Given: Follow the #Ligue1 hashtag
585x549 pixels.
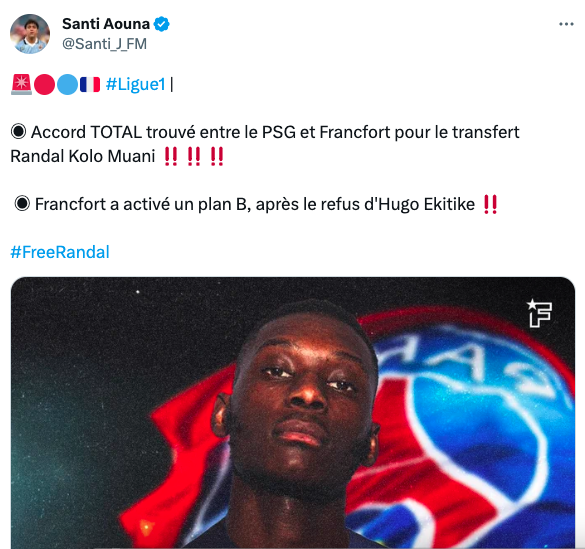Looking at the screenshot, I should click(136, 84).
